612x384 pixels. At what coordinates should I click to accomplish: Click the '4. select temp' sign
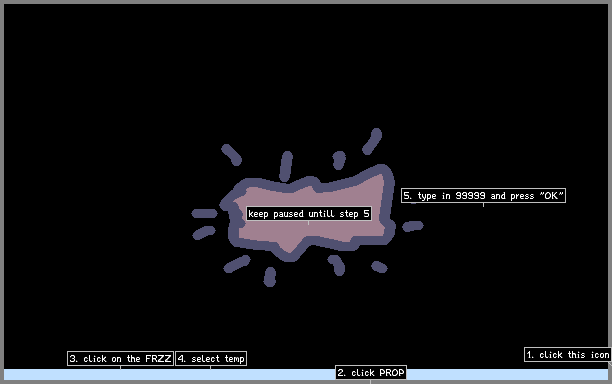(x=211, y=359)
